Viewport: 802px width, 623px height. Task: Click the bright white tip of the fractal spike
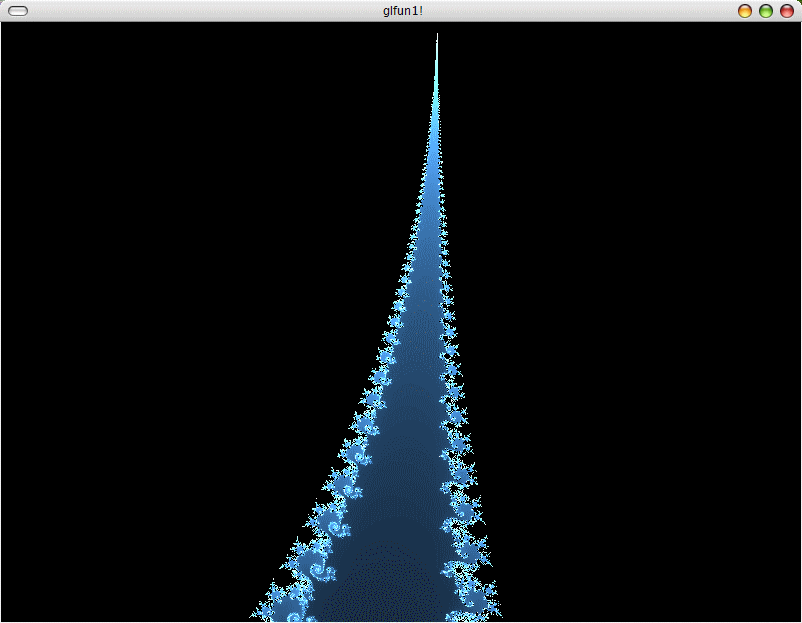pos(437,40)
